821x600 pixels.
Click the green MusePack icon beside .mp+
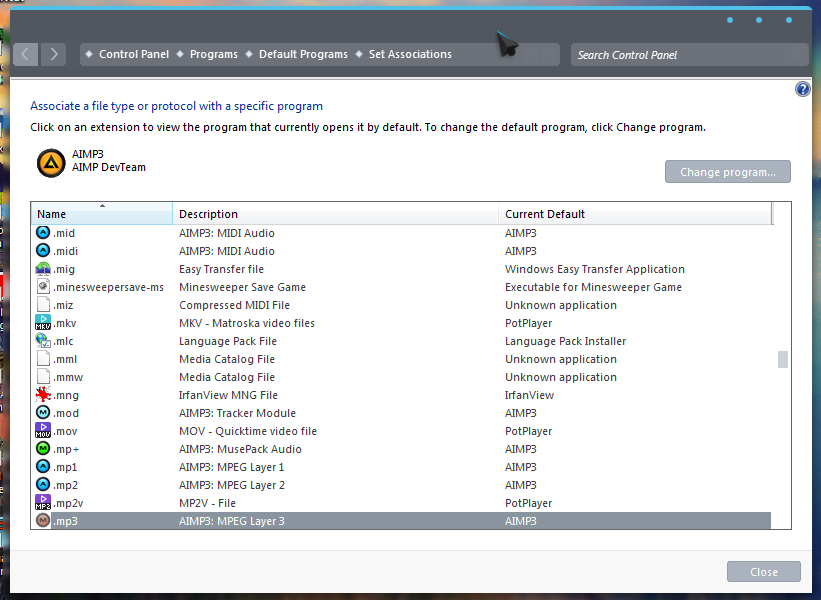tap(43, 449)
